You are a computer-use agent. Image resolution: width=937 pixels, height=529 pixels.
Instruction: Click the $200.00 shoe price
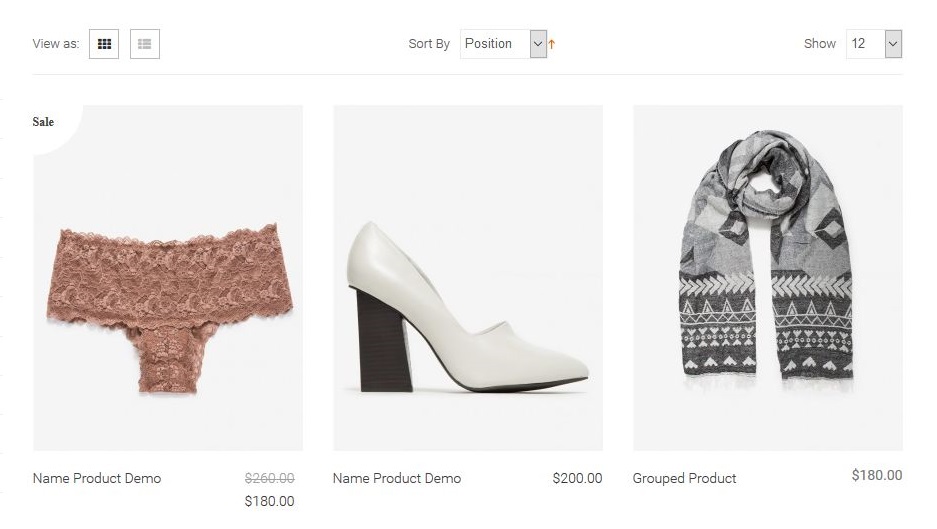click(x=577, y=478)
